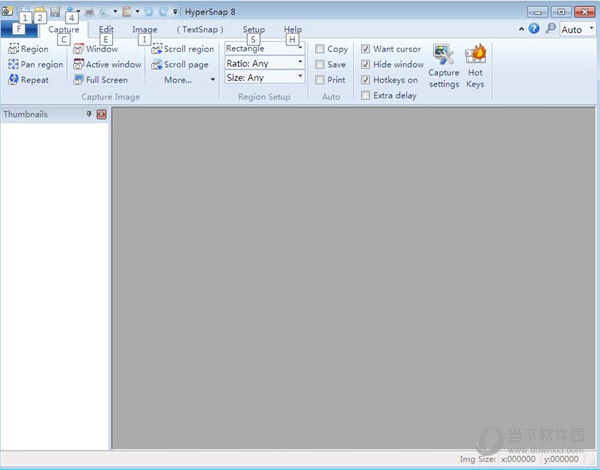Click the Active window label button

point(114,64)
